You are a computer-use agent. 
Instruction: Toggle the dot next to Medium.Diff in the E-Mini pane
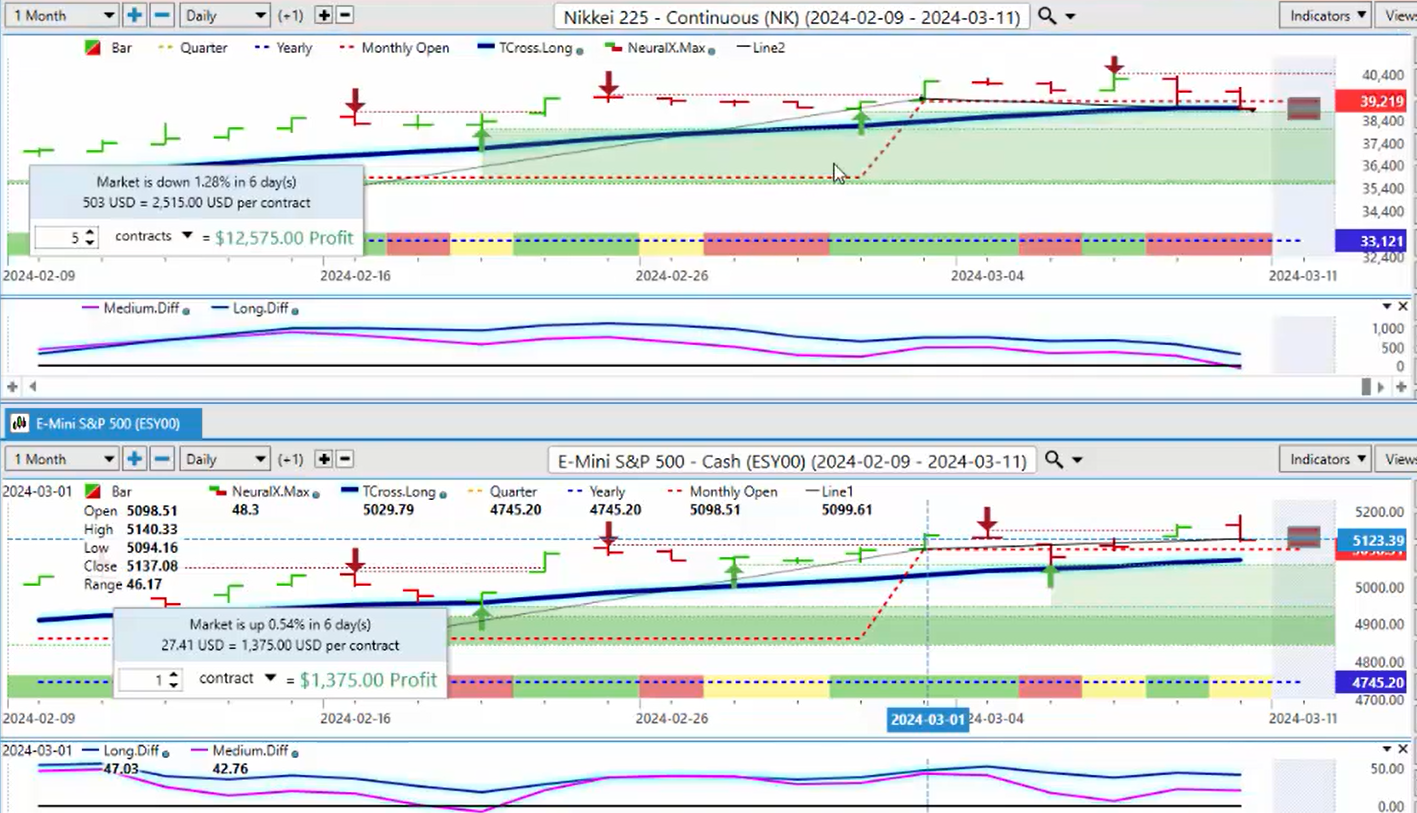point(293,753)
